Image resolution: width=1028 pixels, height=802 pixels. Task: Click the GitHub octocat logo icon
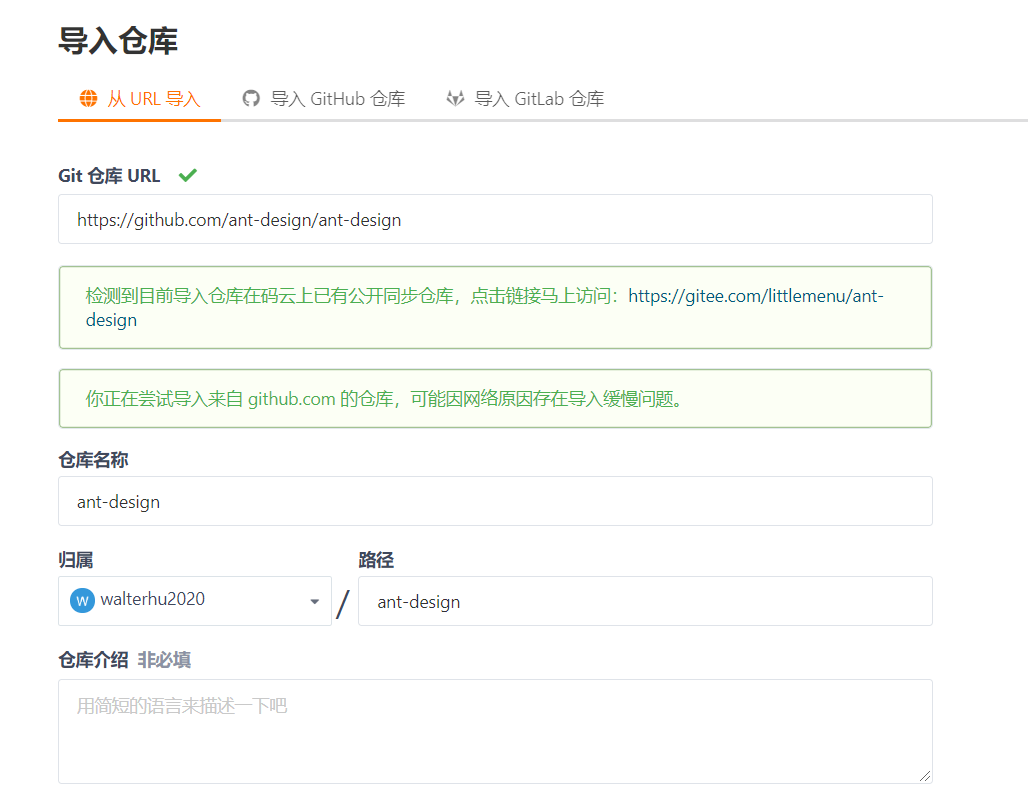[250, 98]
